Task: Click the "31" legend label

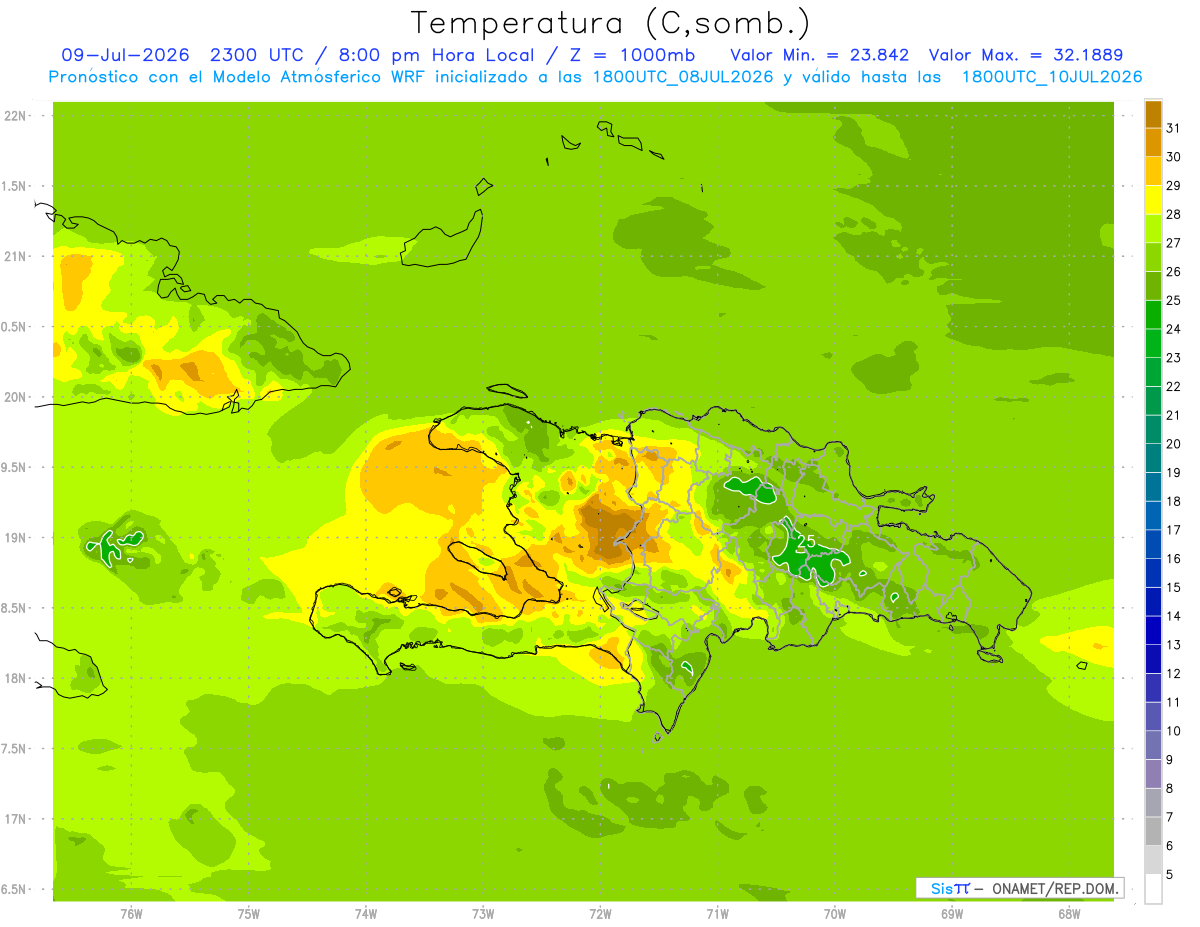Action: click(1173, 128)
